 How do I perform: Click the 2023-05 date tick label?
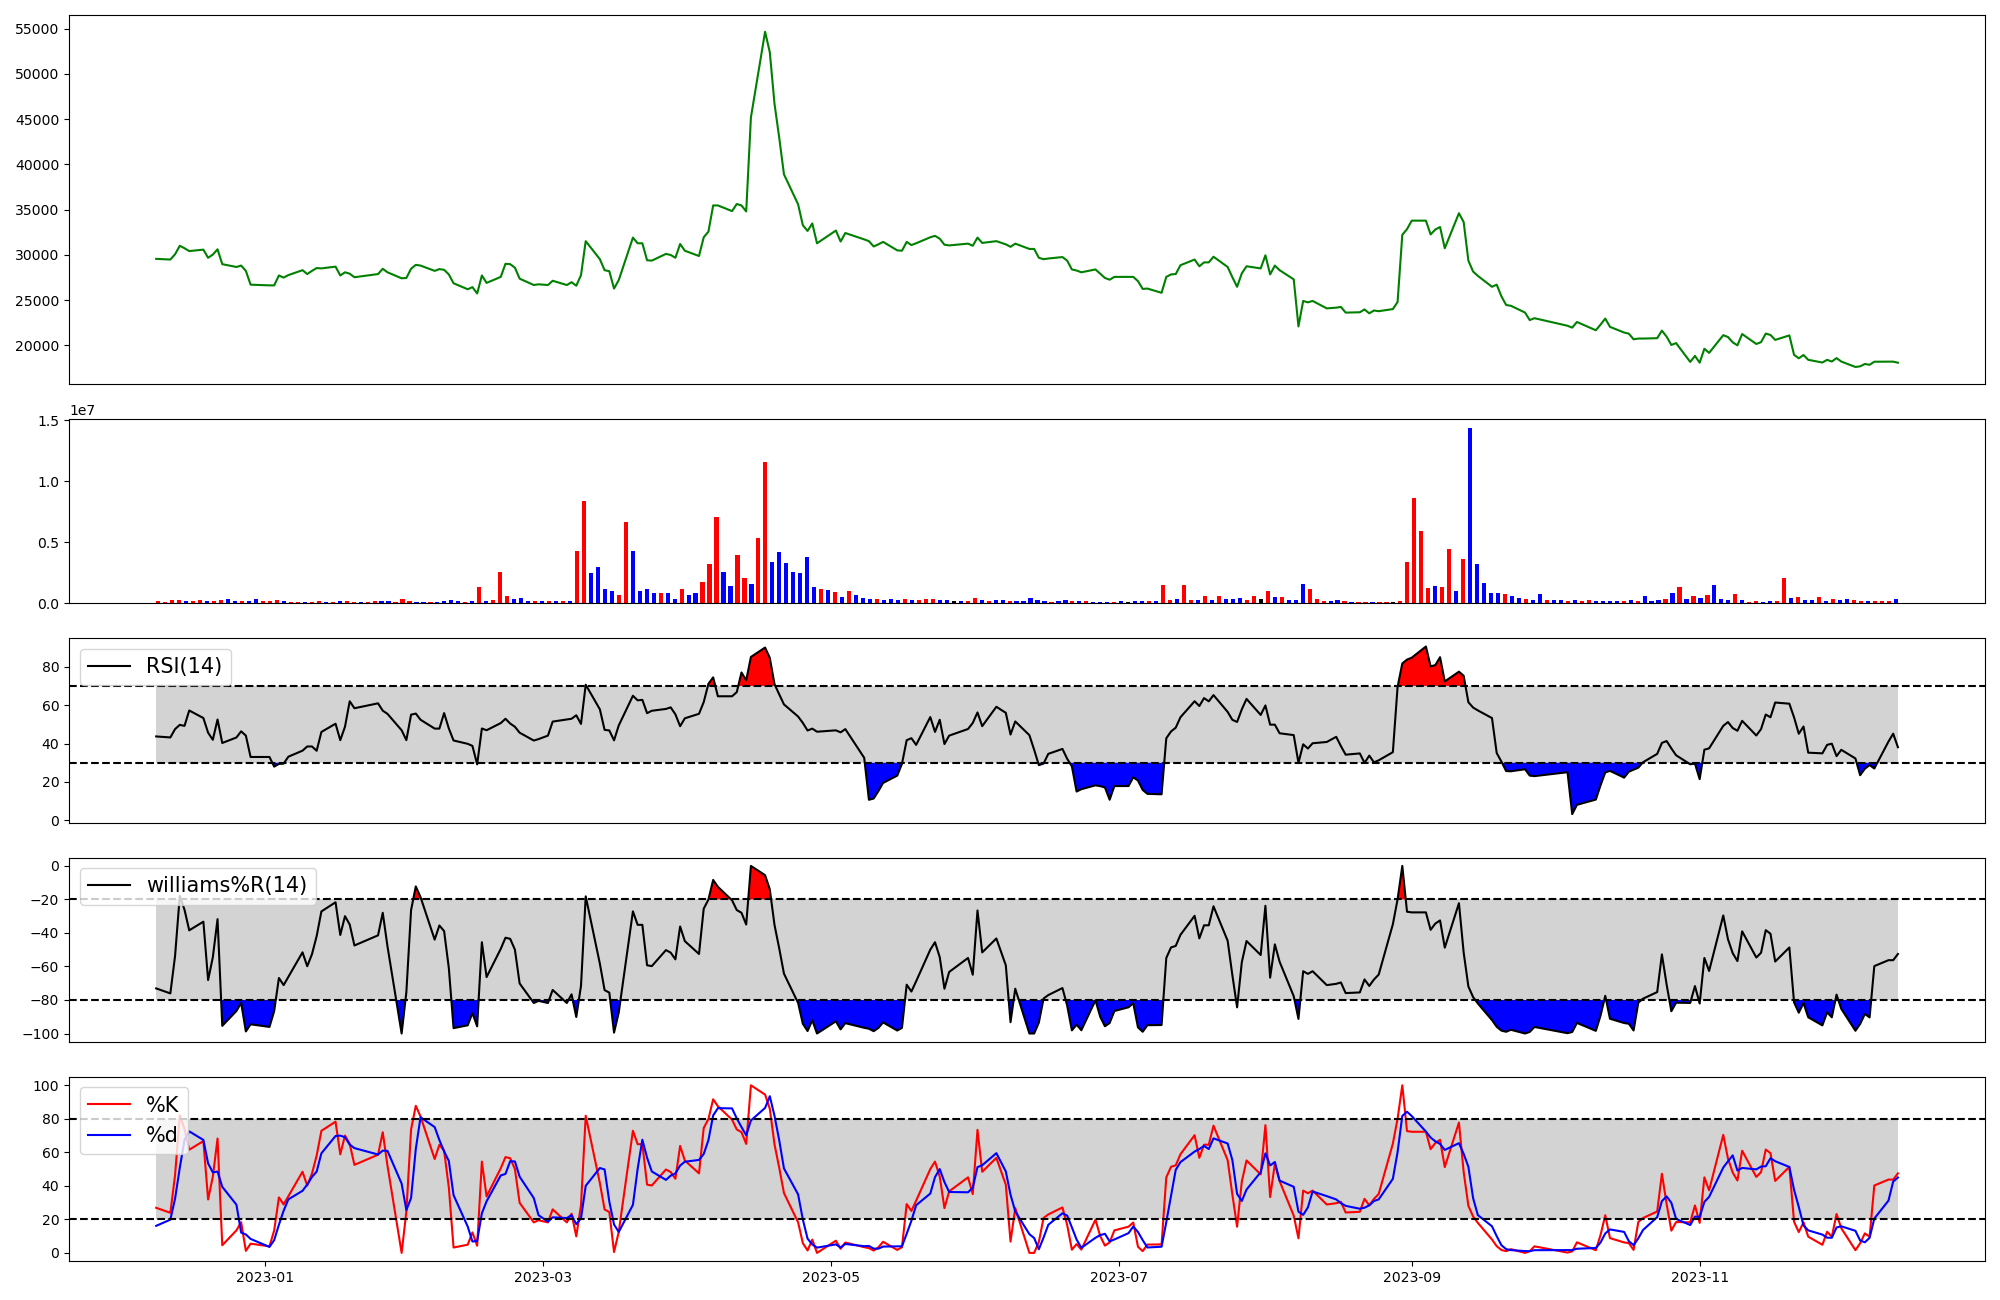[831, 1277]
